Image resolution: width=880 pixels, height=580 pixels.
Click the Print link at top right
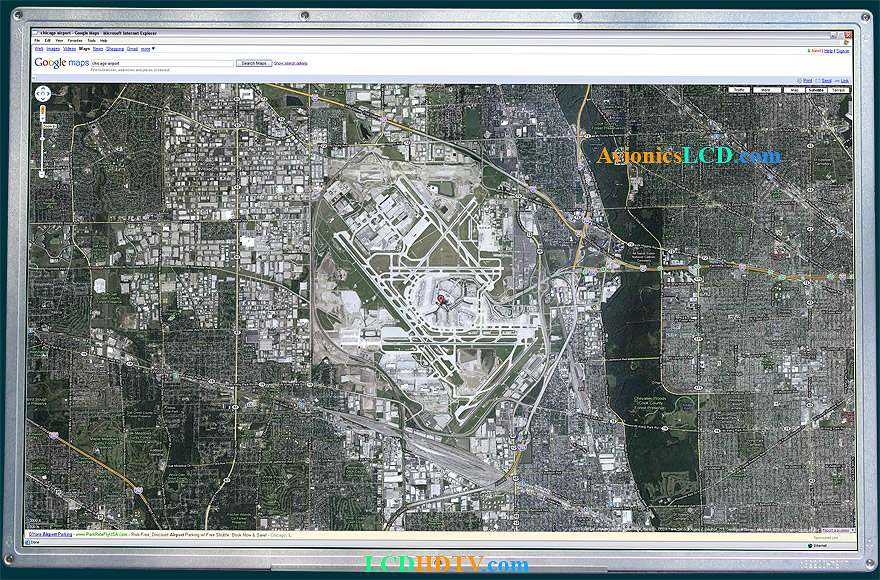tap(807, 80)
